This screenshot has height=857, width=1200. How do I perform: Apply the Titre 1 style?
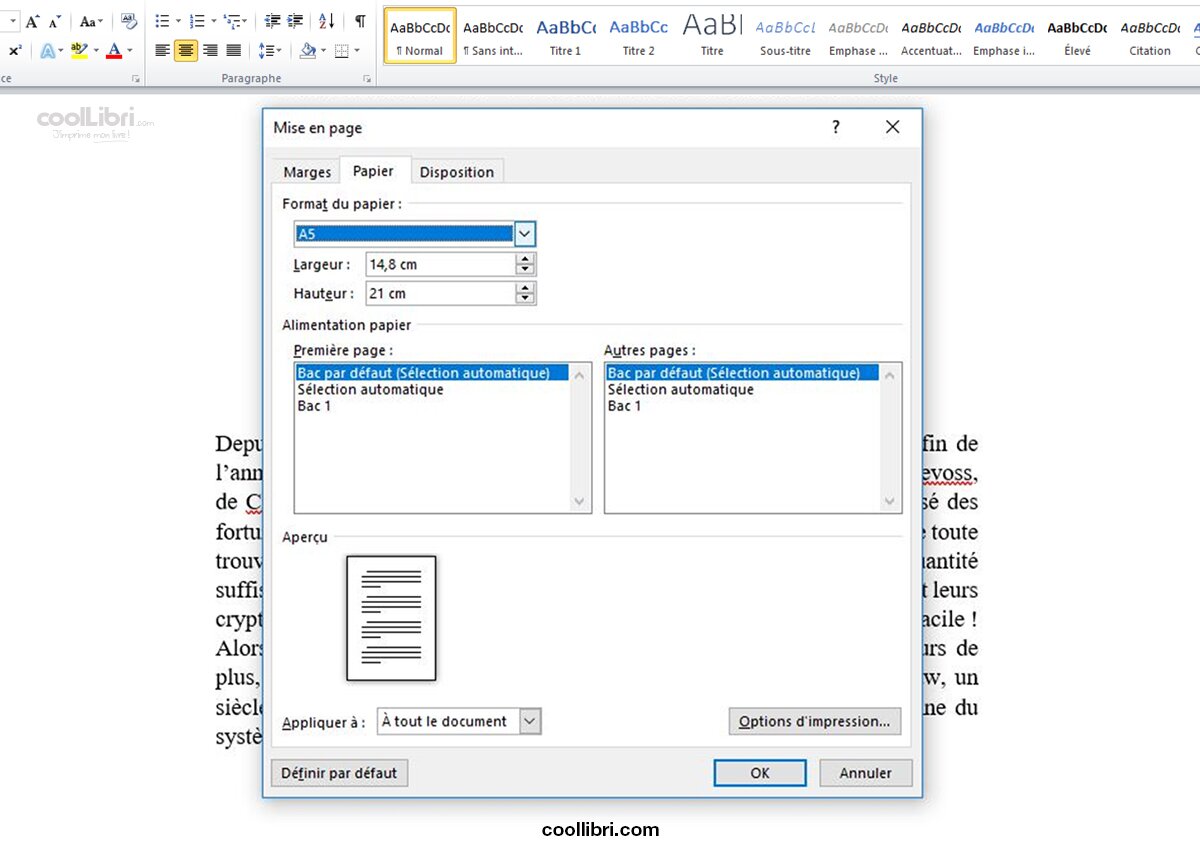click(x=565, y=36)
